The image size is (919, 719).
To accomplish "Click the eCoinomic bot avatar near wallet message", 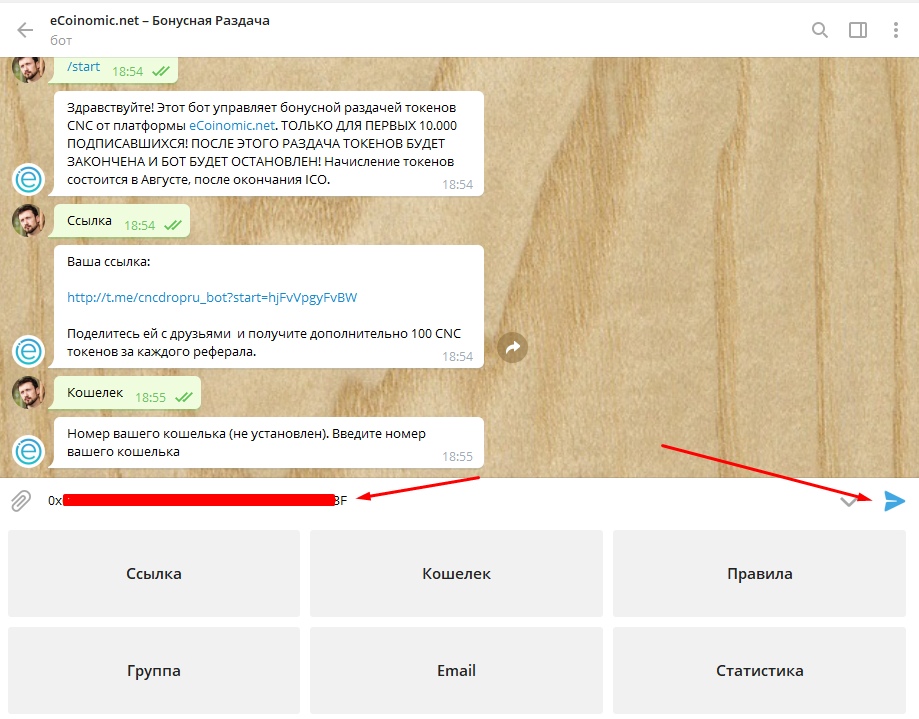I will [28, 452].
